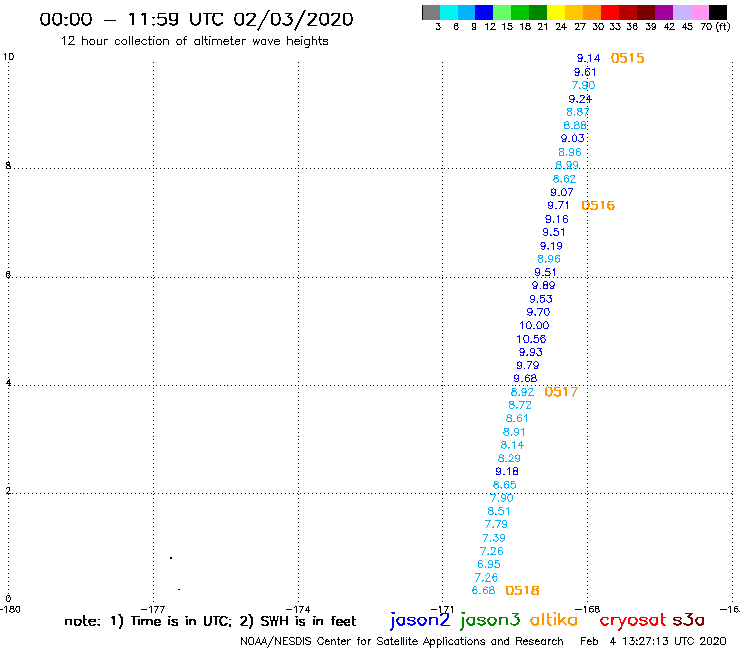
Task: Select the 9.19 wave height value
Action: 551,246
